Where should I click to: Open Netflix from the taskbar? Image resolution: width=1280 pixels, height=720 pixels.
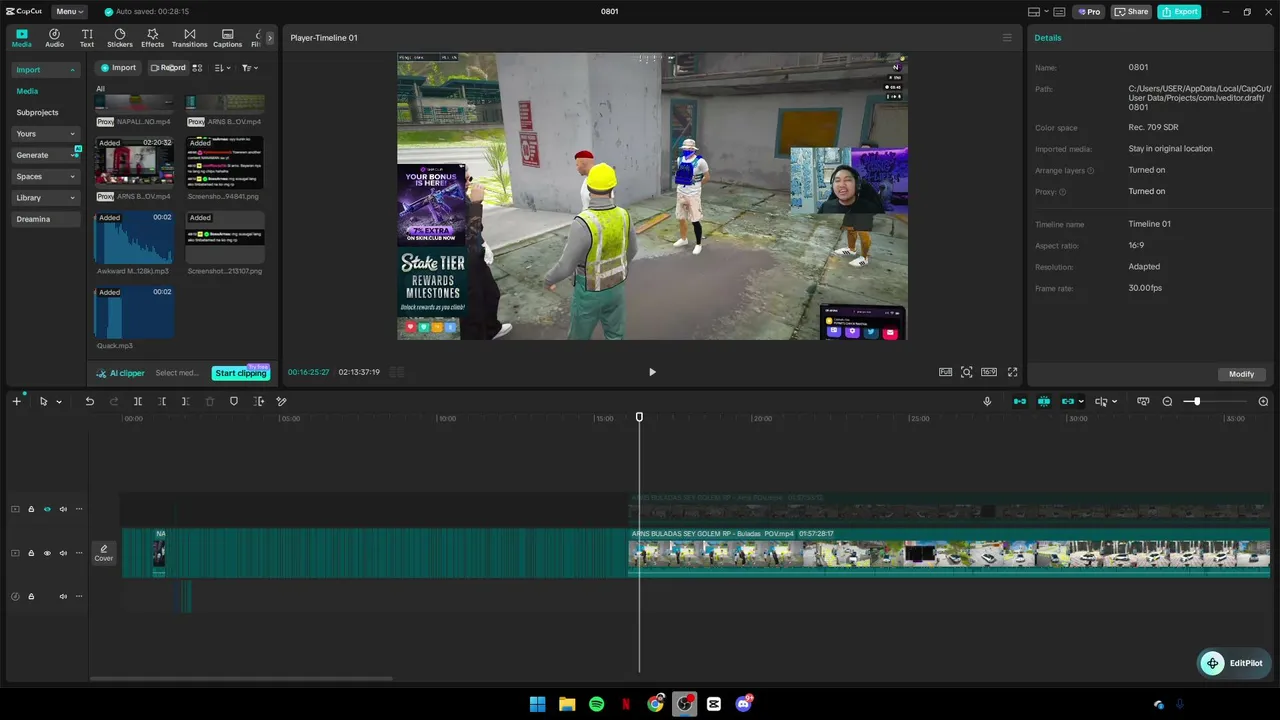click(x=626, y=704)
